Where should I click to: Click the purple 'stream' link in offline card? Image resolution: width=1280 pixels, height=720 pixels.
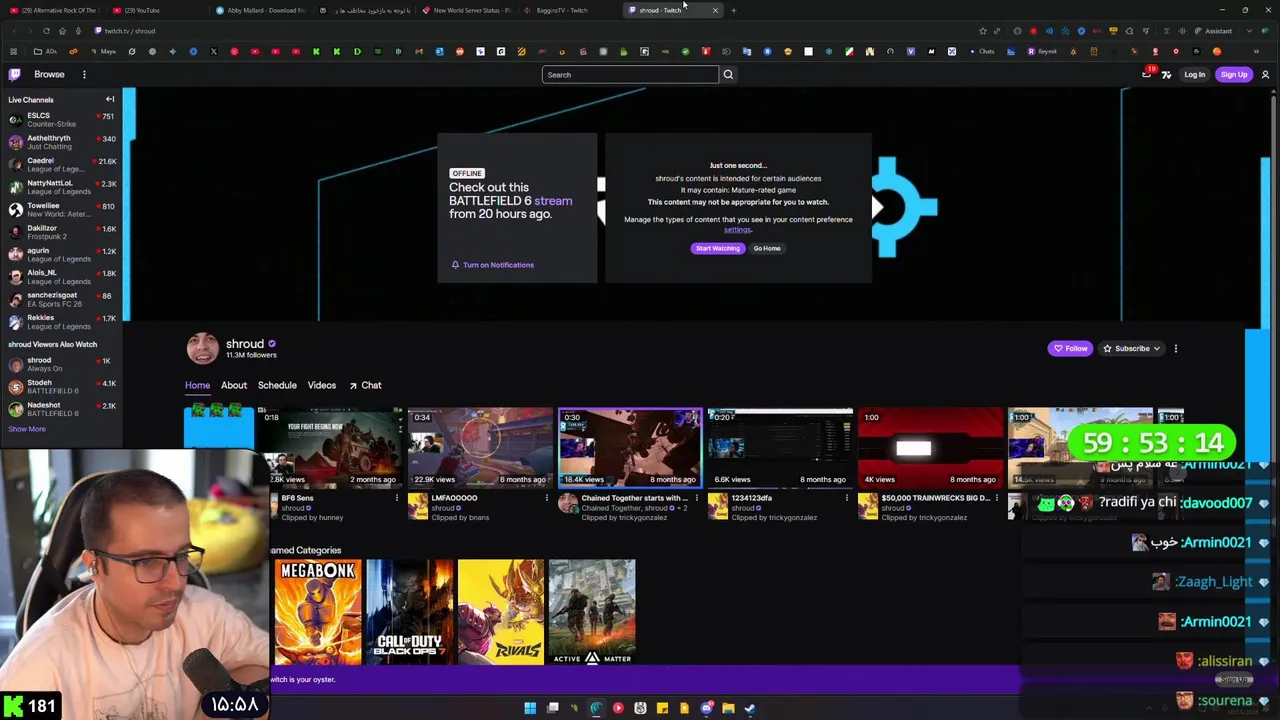553,201
